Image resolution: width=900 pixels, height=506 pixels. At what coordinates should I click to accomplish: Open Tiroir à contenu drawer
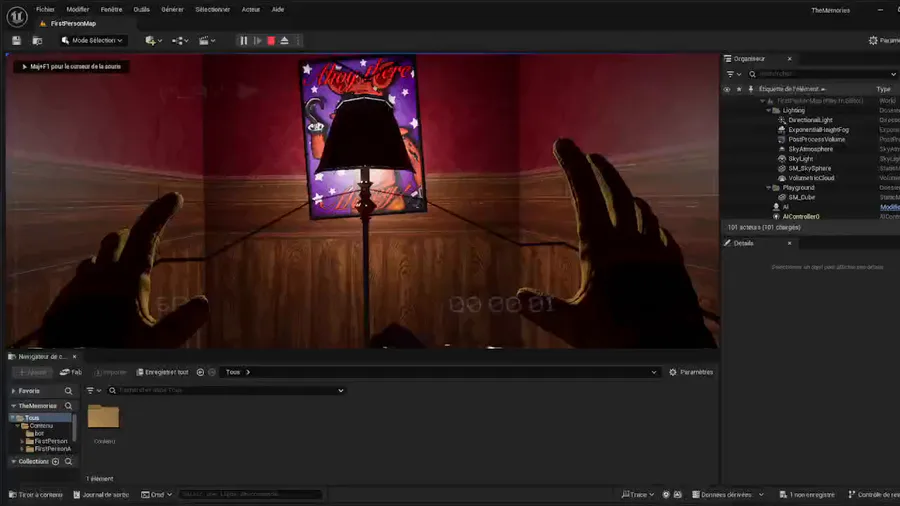point(36,495)
